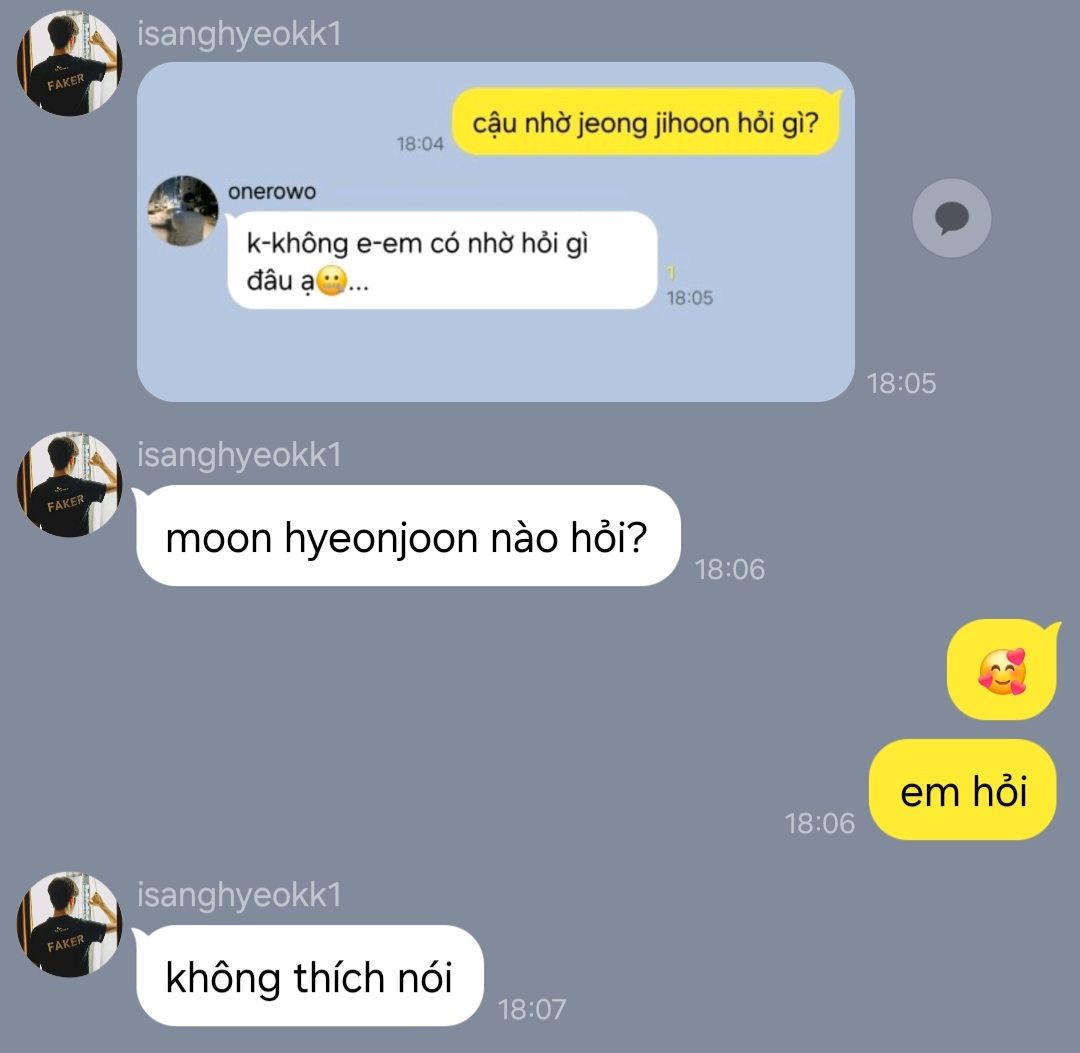Tap the 18:04 timestamp inside the screenshot
The height and width of the screenshot is (1053, 1080).
(420, 143)
